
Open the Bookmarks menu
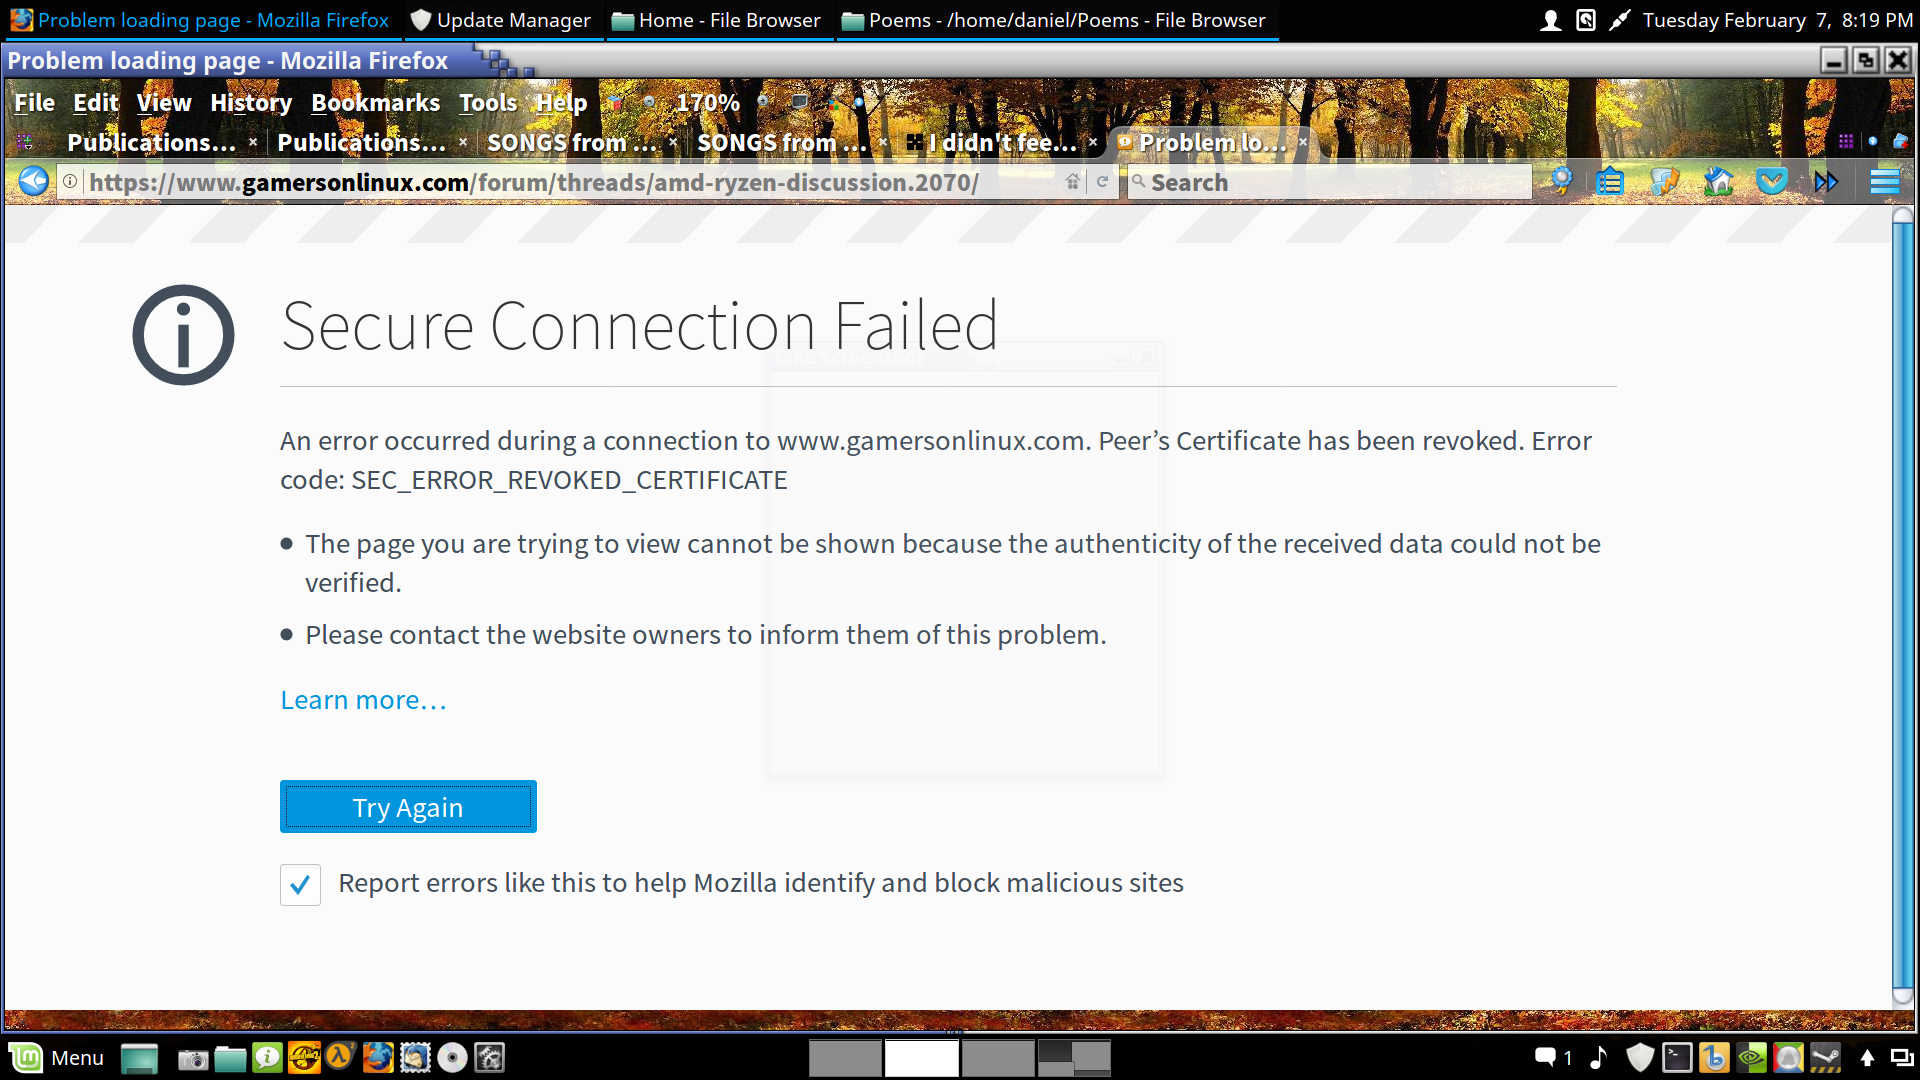(x=375, y=103)
